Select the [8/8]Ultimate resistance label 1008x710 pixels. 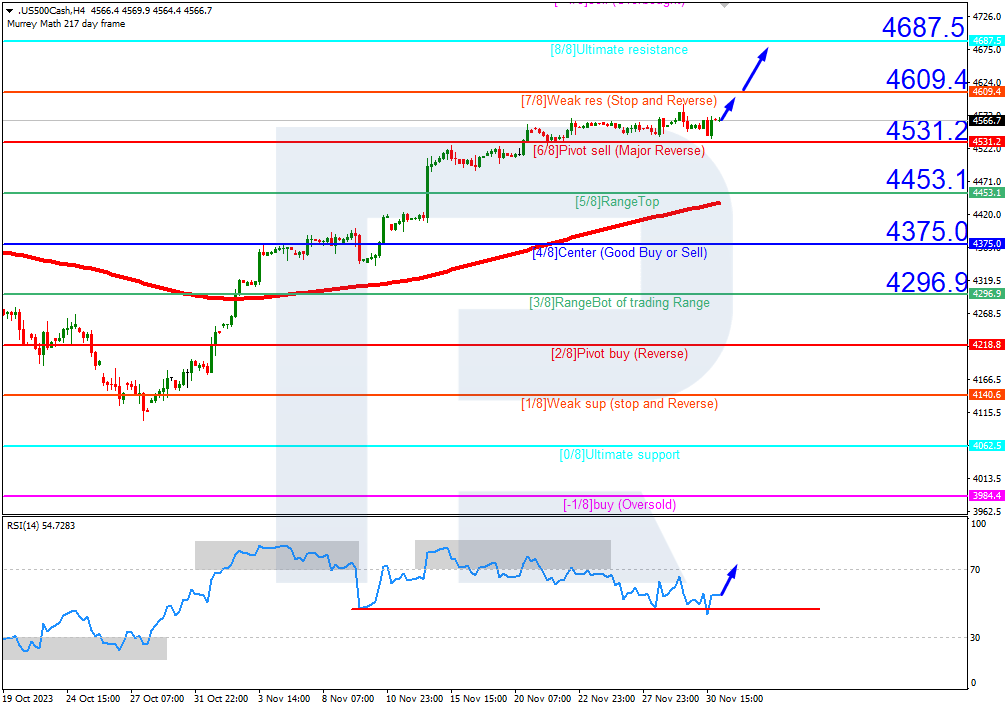[x=619, y=50]
